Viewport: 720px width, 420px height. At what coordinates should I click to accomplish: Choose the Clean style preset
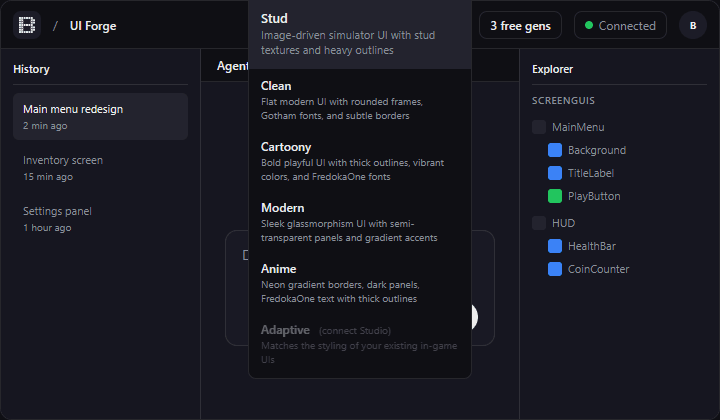[x=360, y=100]
